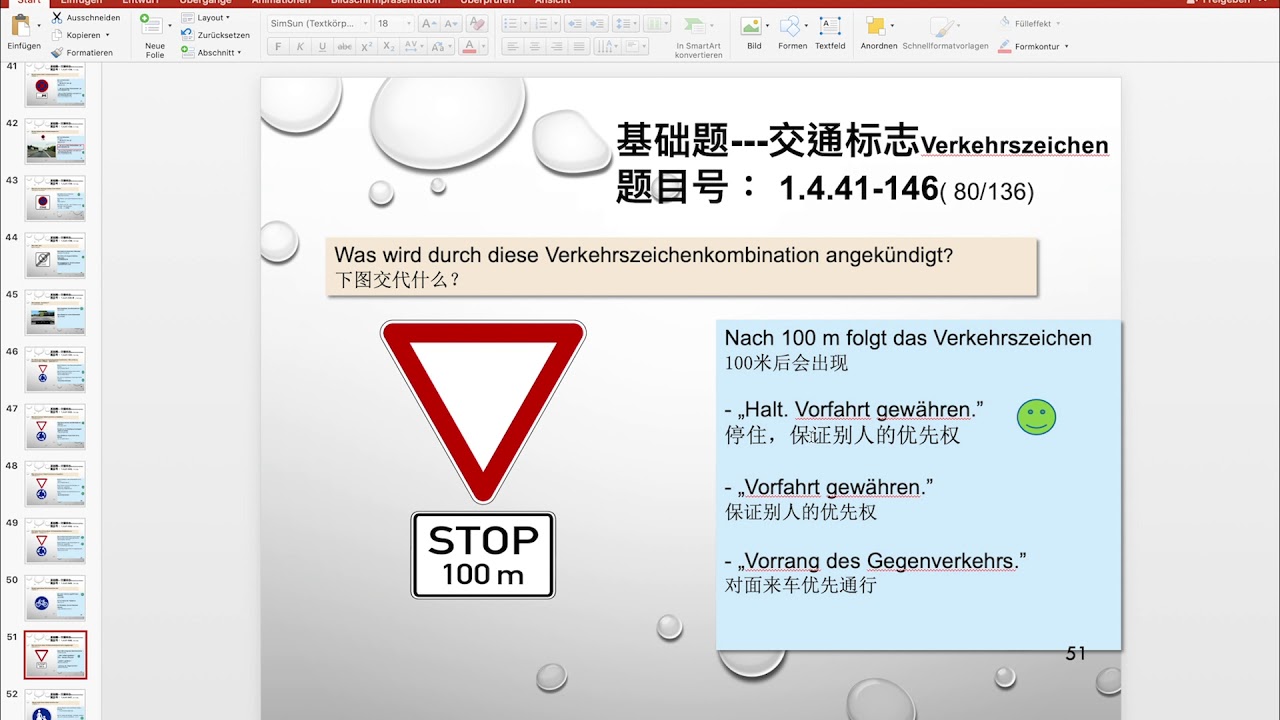Apply a bulleted list
Screen dimensions: 1280x720
point(511,23)
